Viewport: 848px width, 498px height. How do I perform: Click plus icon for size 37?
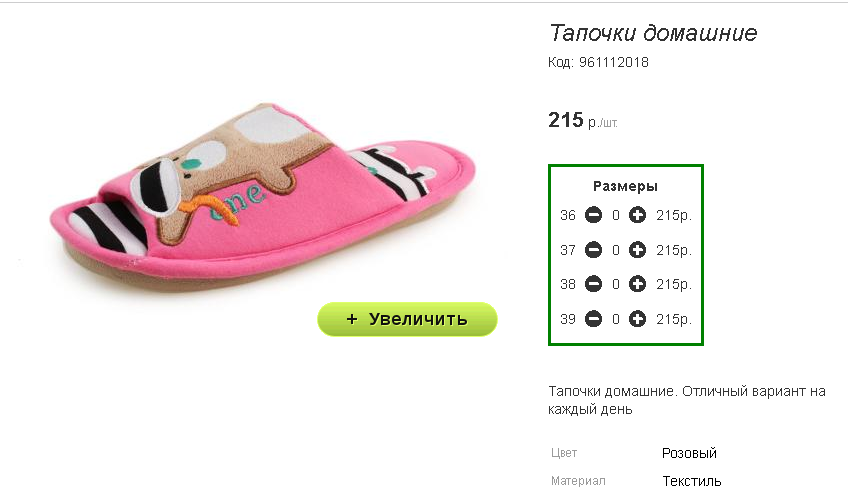coord(637,250)
